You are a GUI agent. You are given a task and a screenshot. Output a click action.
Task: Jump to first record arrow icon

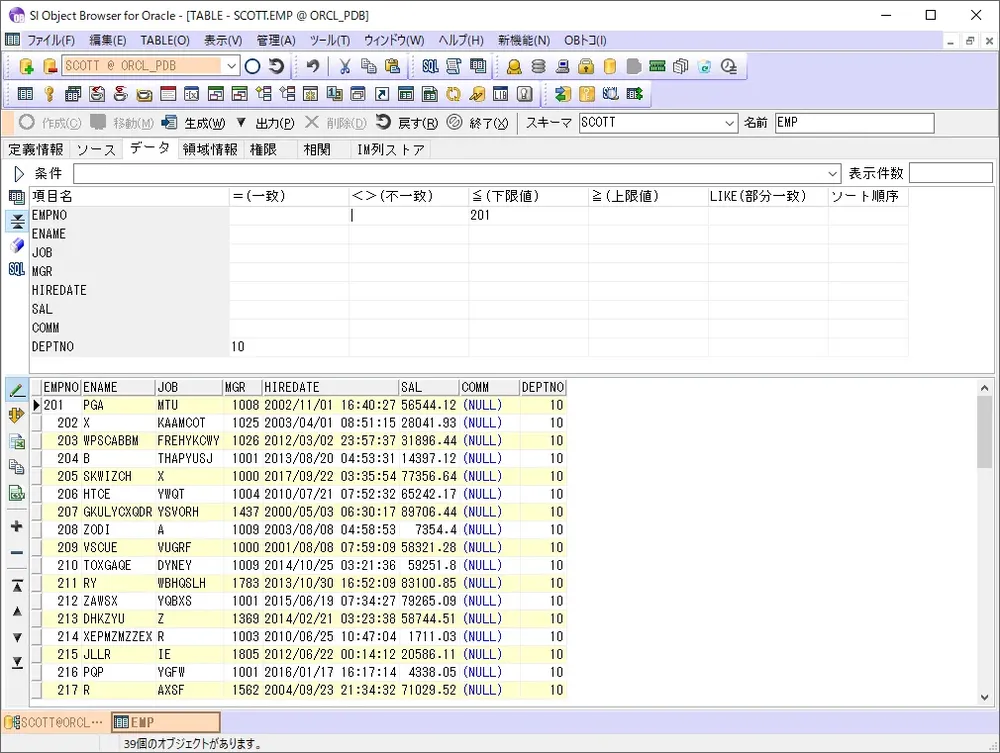[x=17, y=586]
